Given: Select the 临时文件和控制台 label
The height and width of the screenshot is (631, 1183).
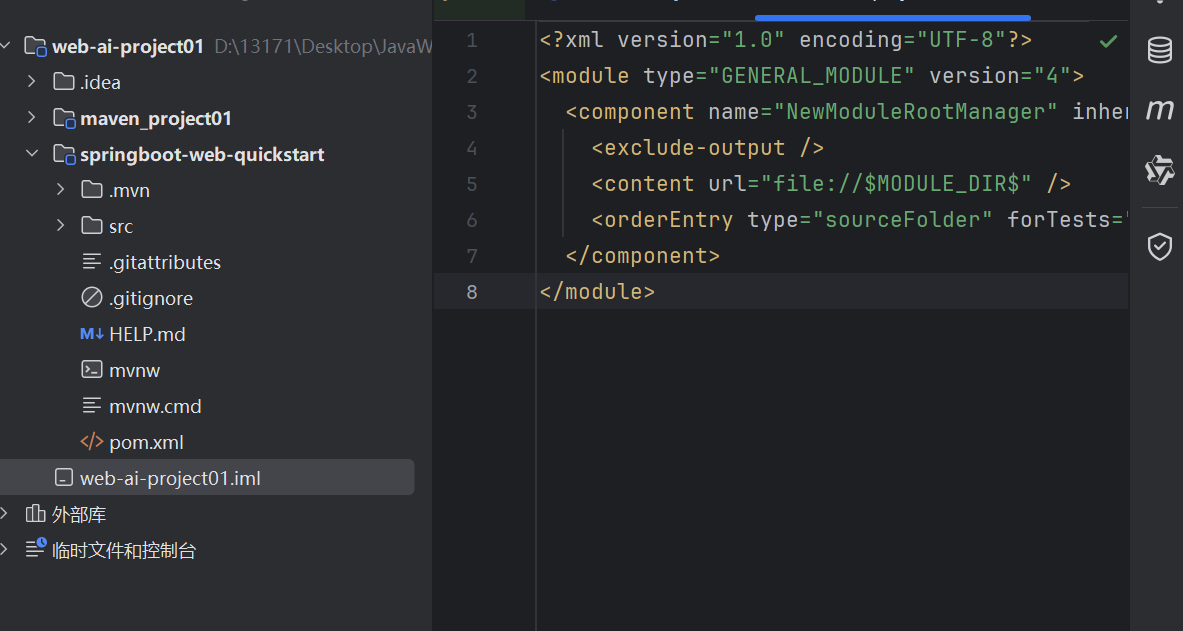Looking at the screenshot, I should pyautogui.click(x=124, y=550).
